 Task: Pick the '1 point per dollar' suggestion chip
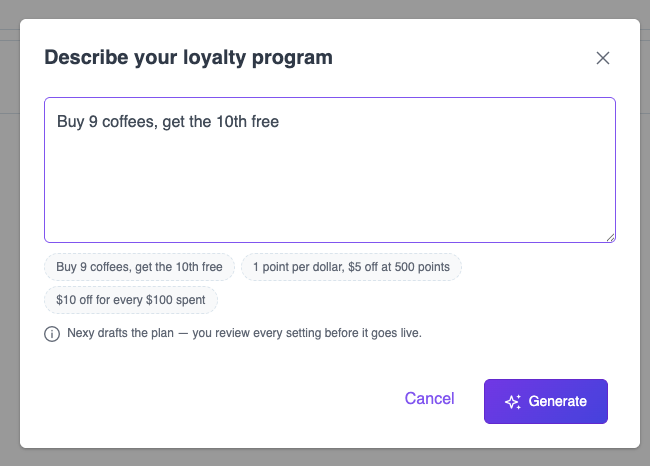pos(351,267)
